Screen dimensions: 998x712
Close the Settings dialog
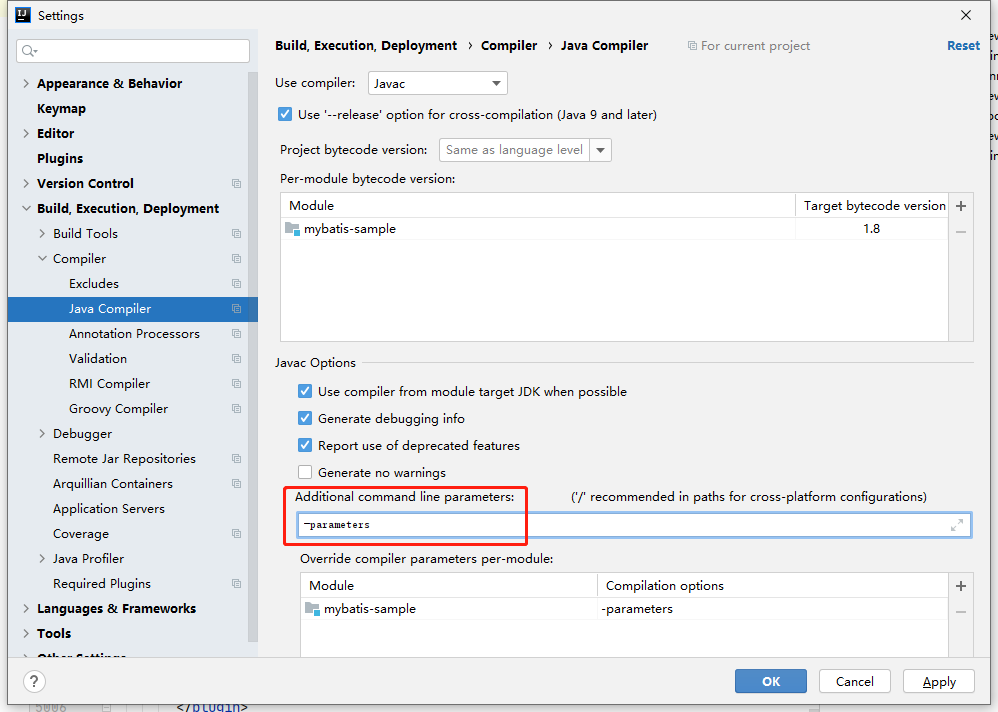pyautogui.click(x=966, y=15)
